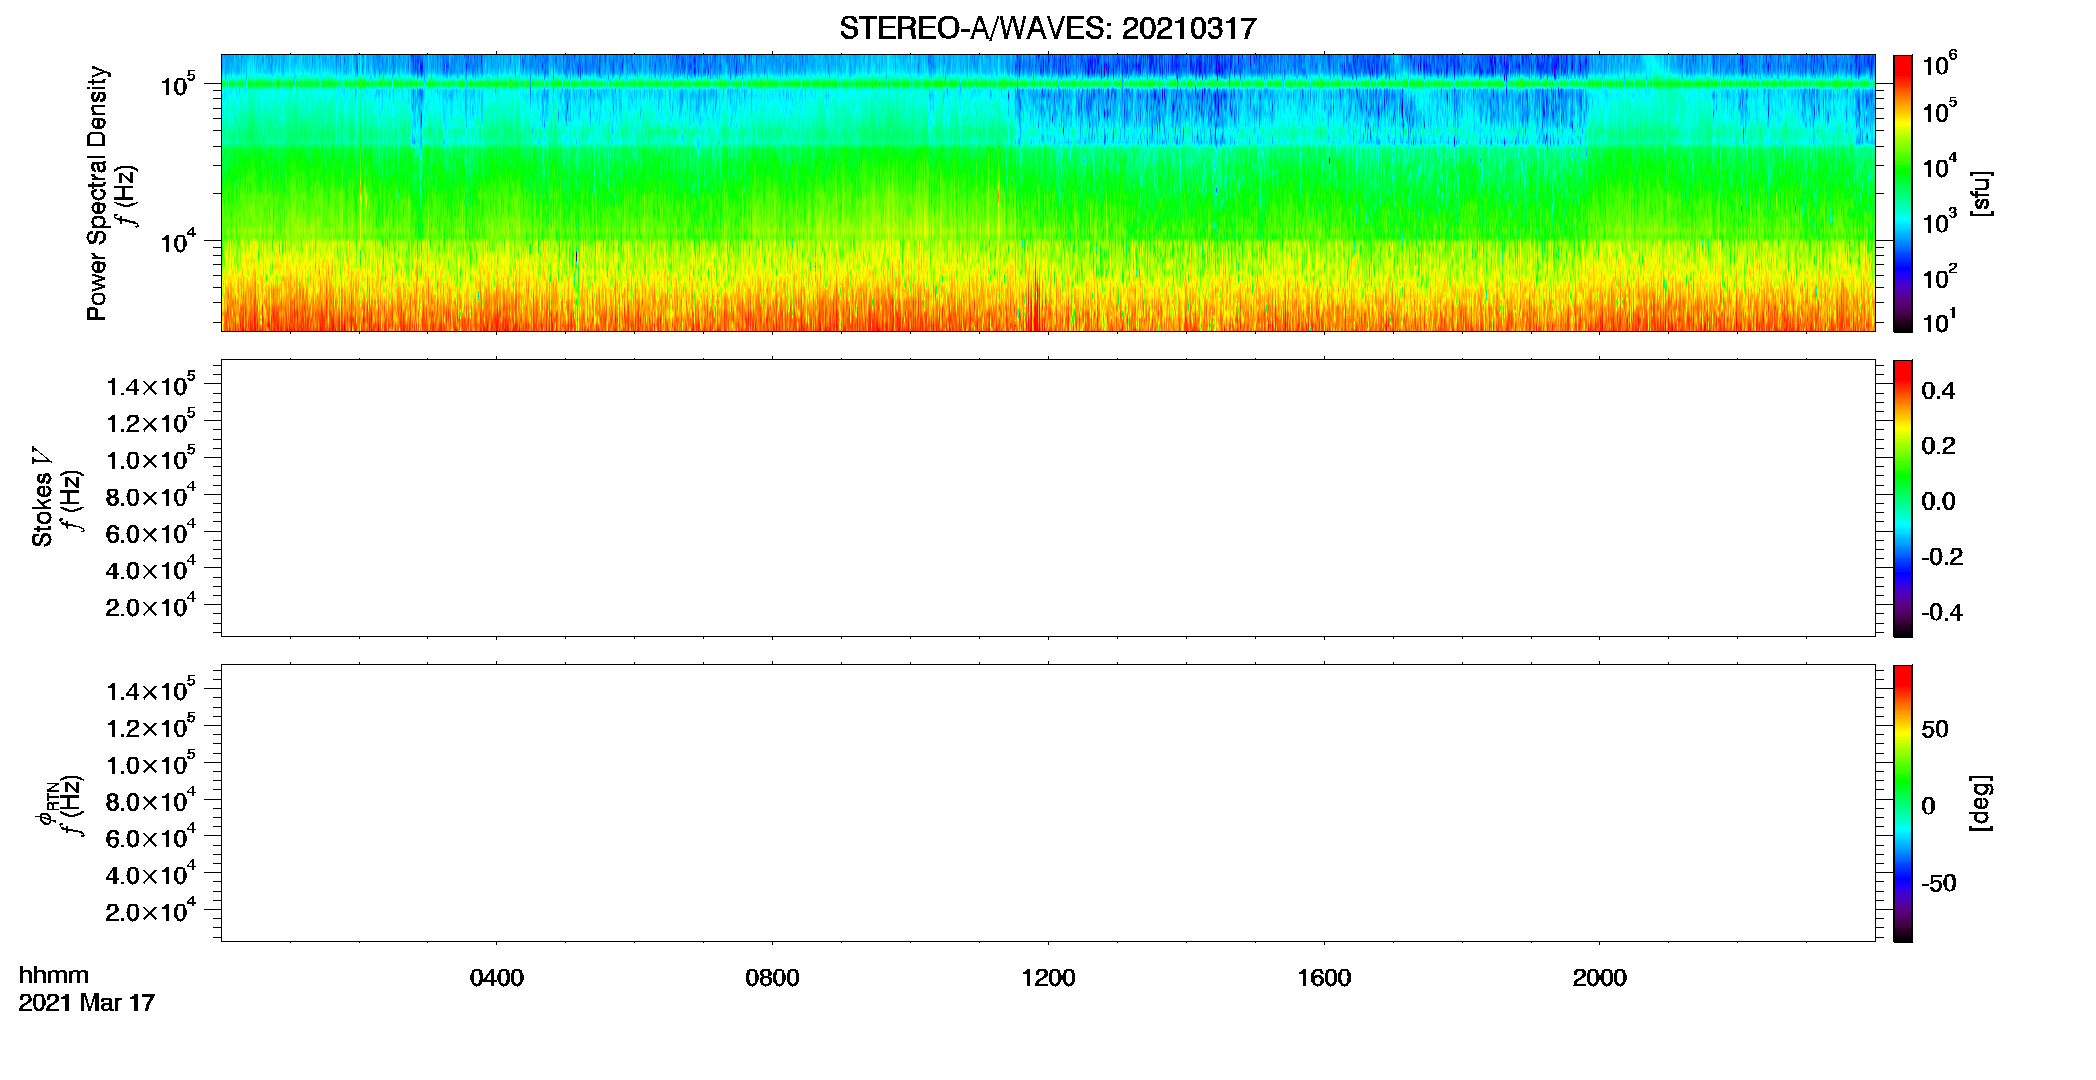Click the Stokes V colorbar
This screenshot has width=2096, height=1080.
(1902, 498)
